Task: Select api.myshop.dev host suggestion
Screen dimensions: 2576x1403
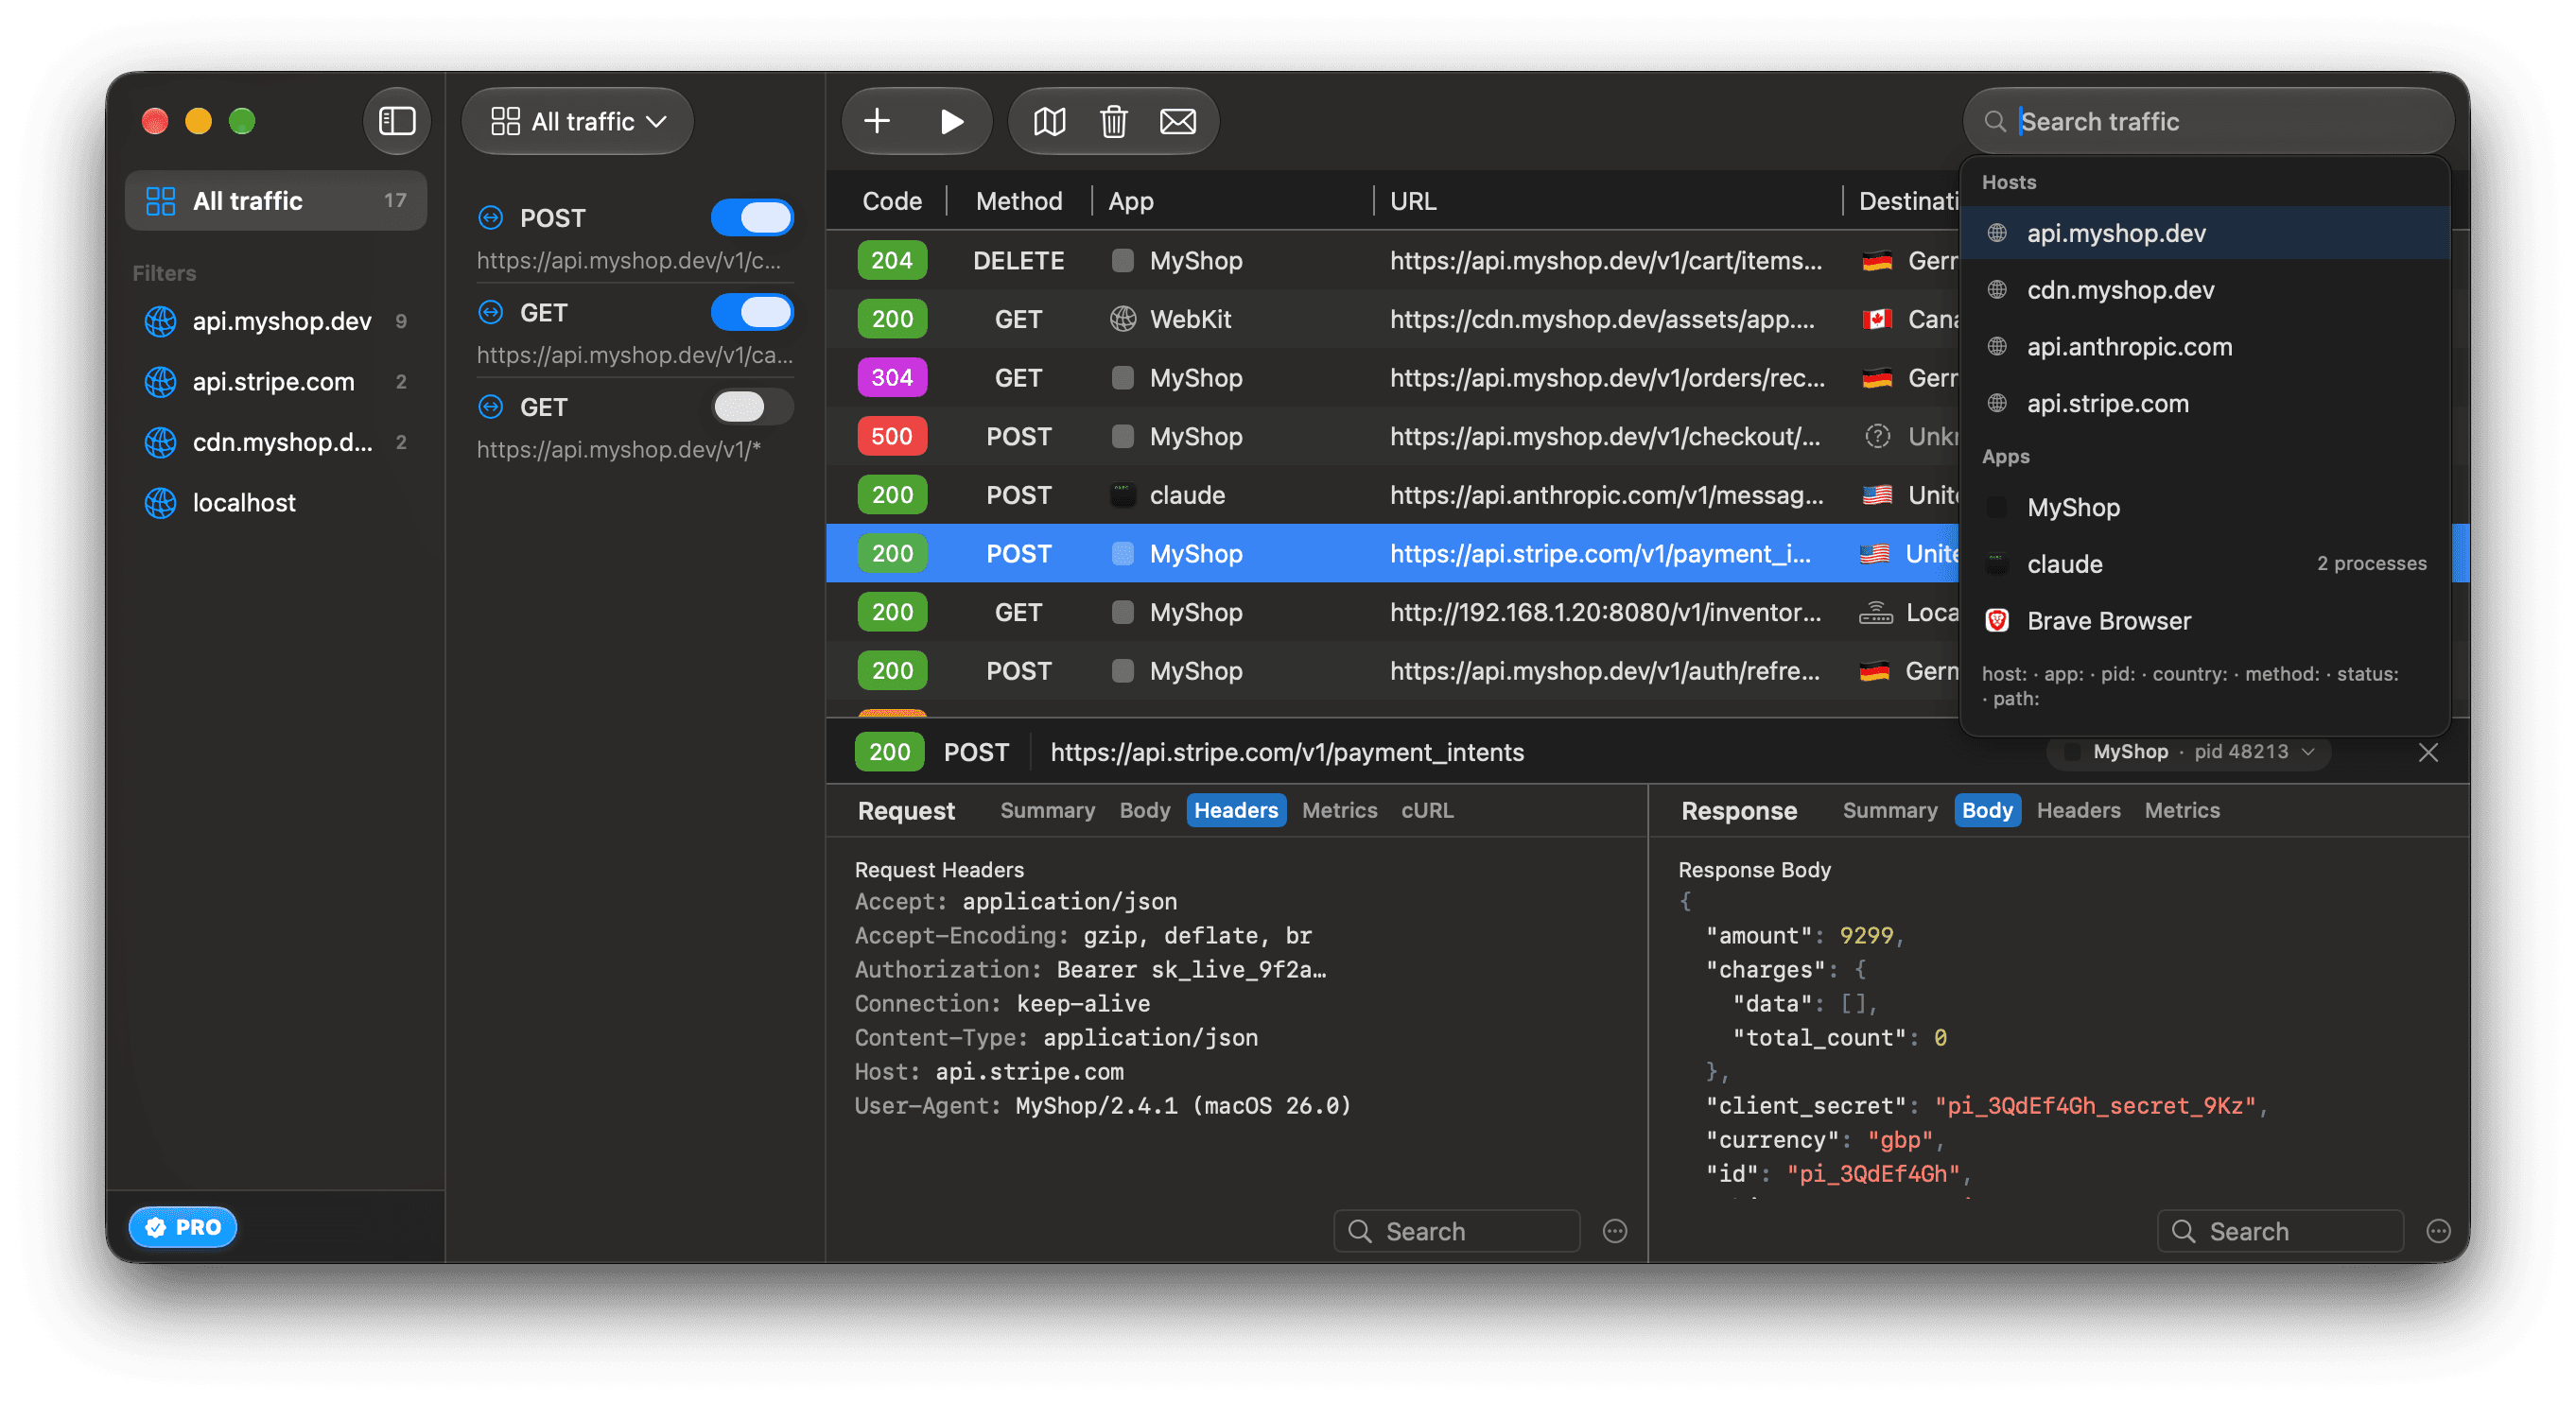Action: [x=2204, y=233]
